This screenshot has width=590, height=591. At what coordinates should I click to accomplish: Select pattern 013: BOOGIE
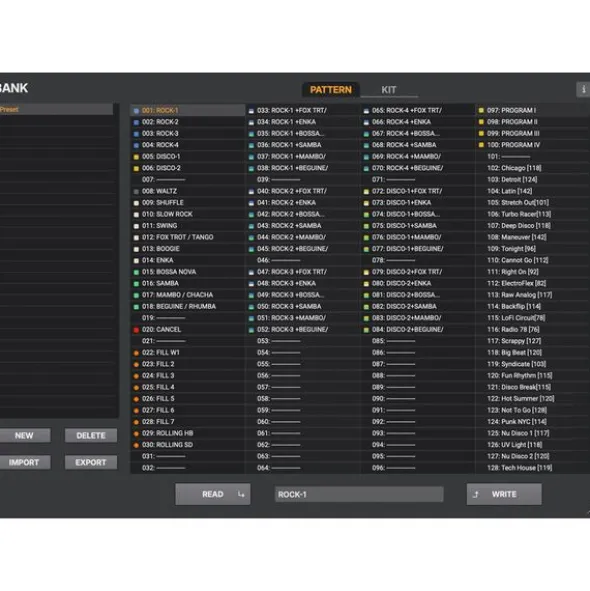pos(188,249)
